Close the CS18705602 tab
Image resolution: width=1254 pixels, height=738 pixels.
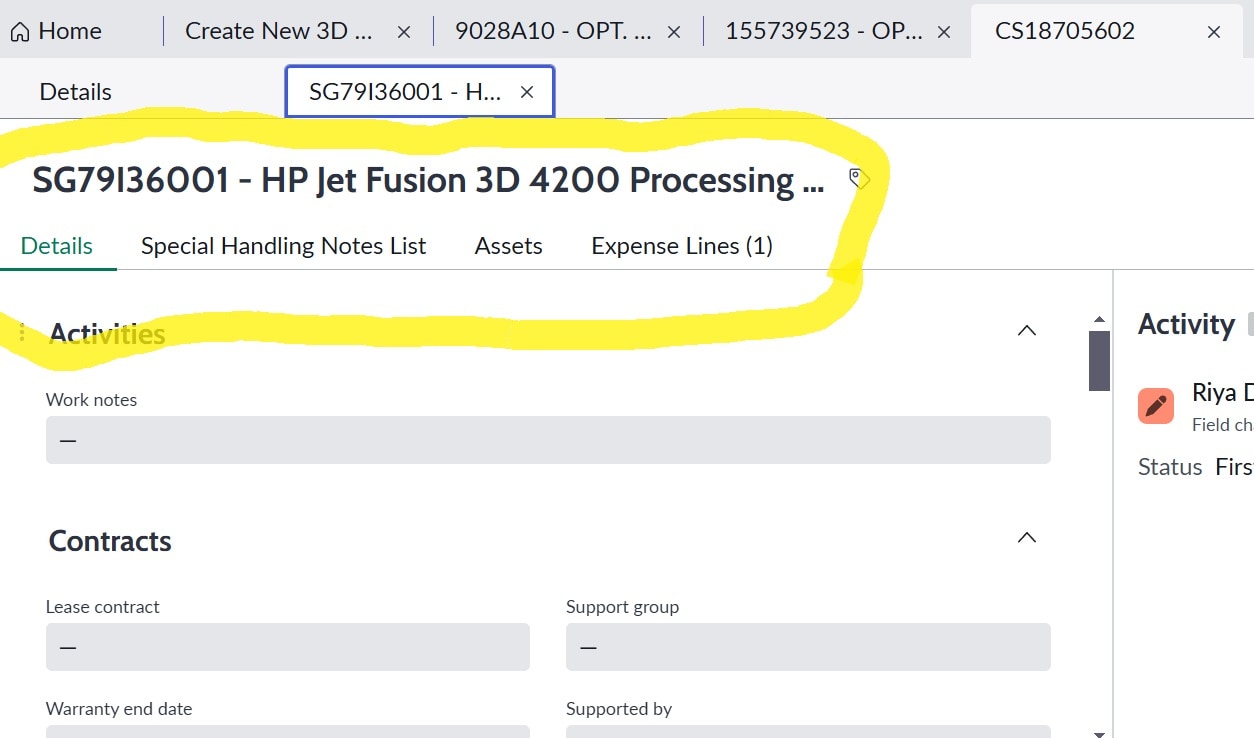1214,32
